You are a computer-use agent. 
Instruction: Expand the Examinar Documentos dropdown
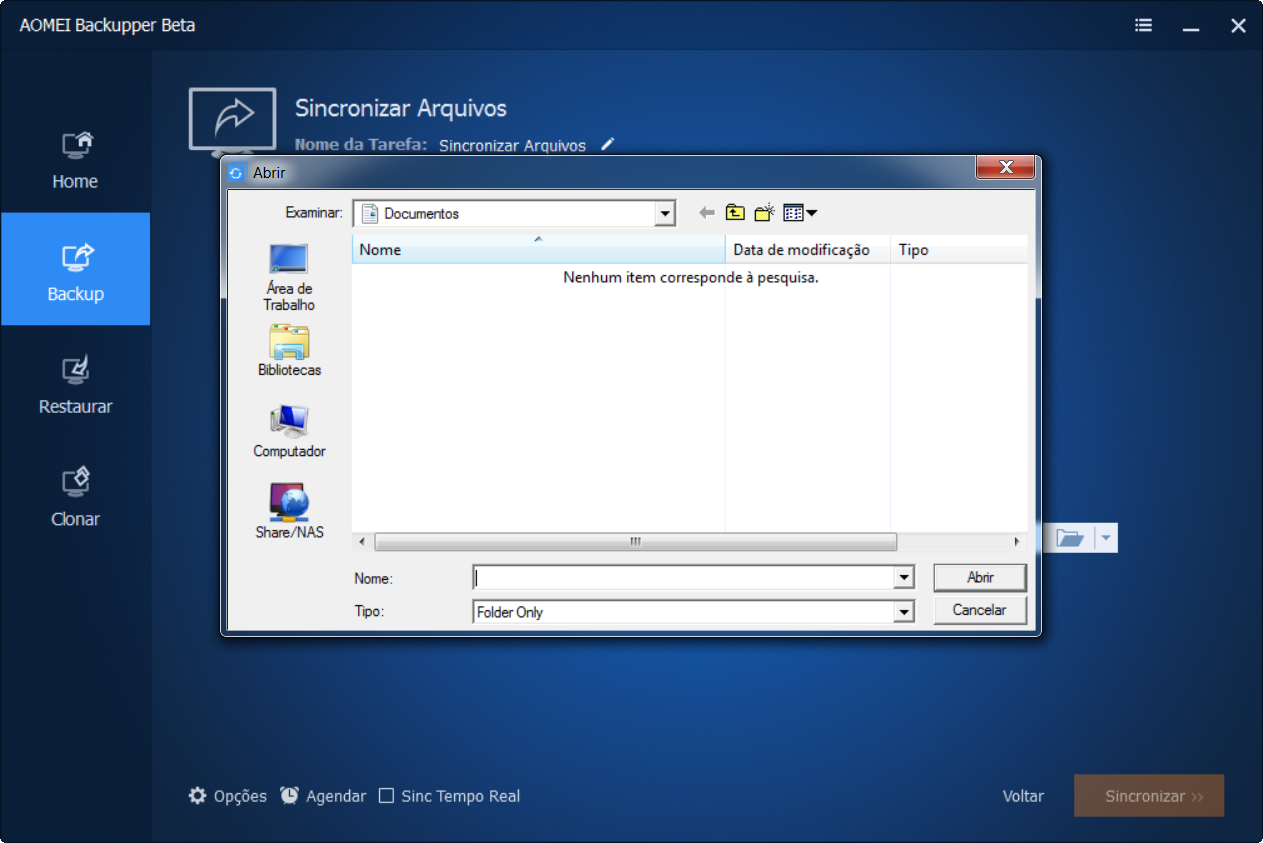(665, 213)
